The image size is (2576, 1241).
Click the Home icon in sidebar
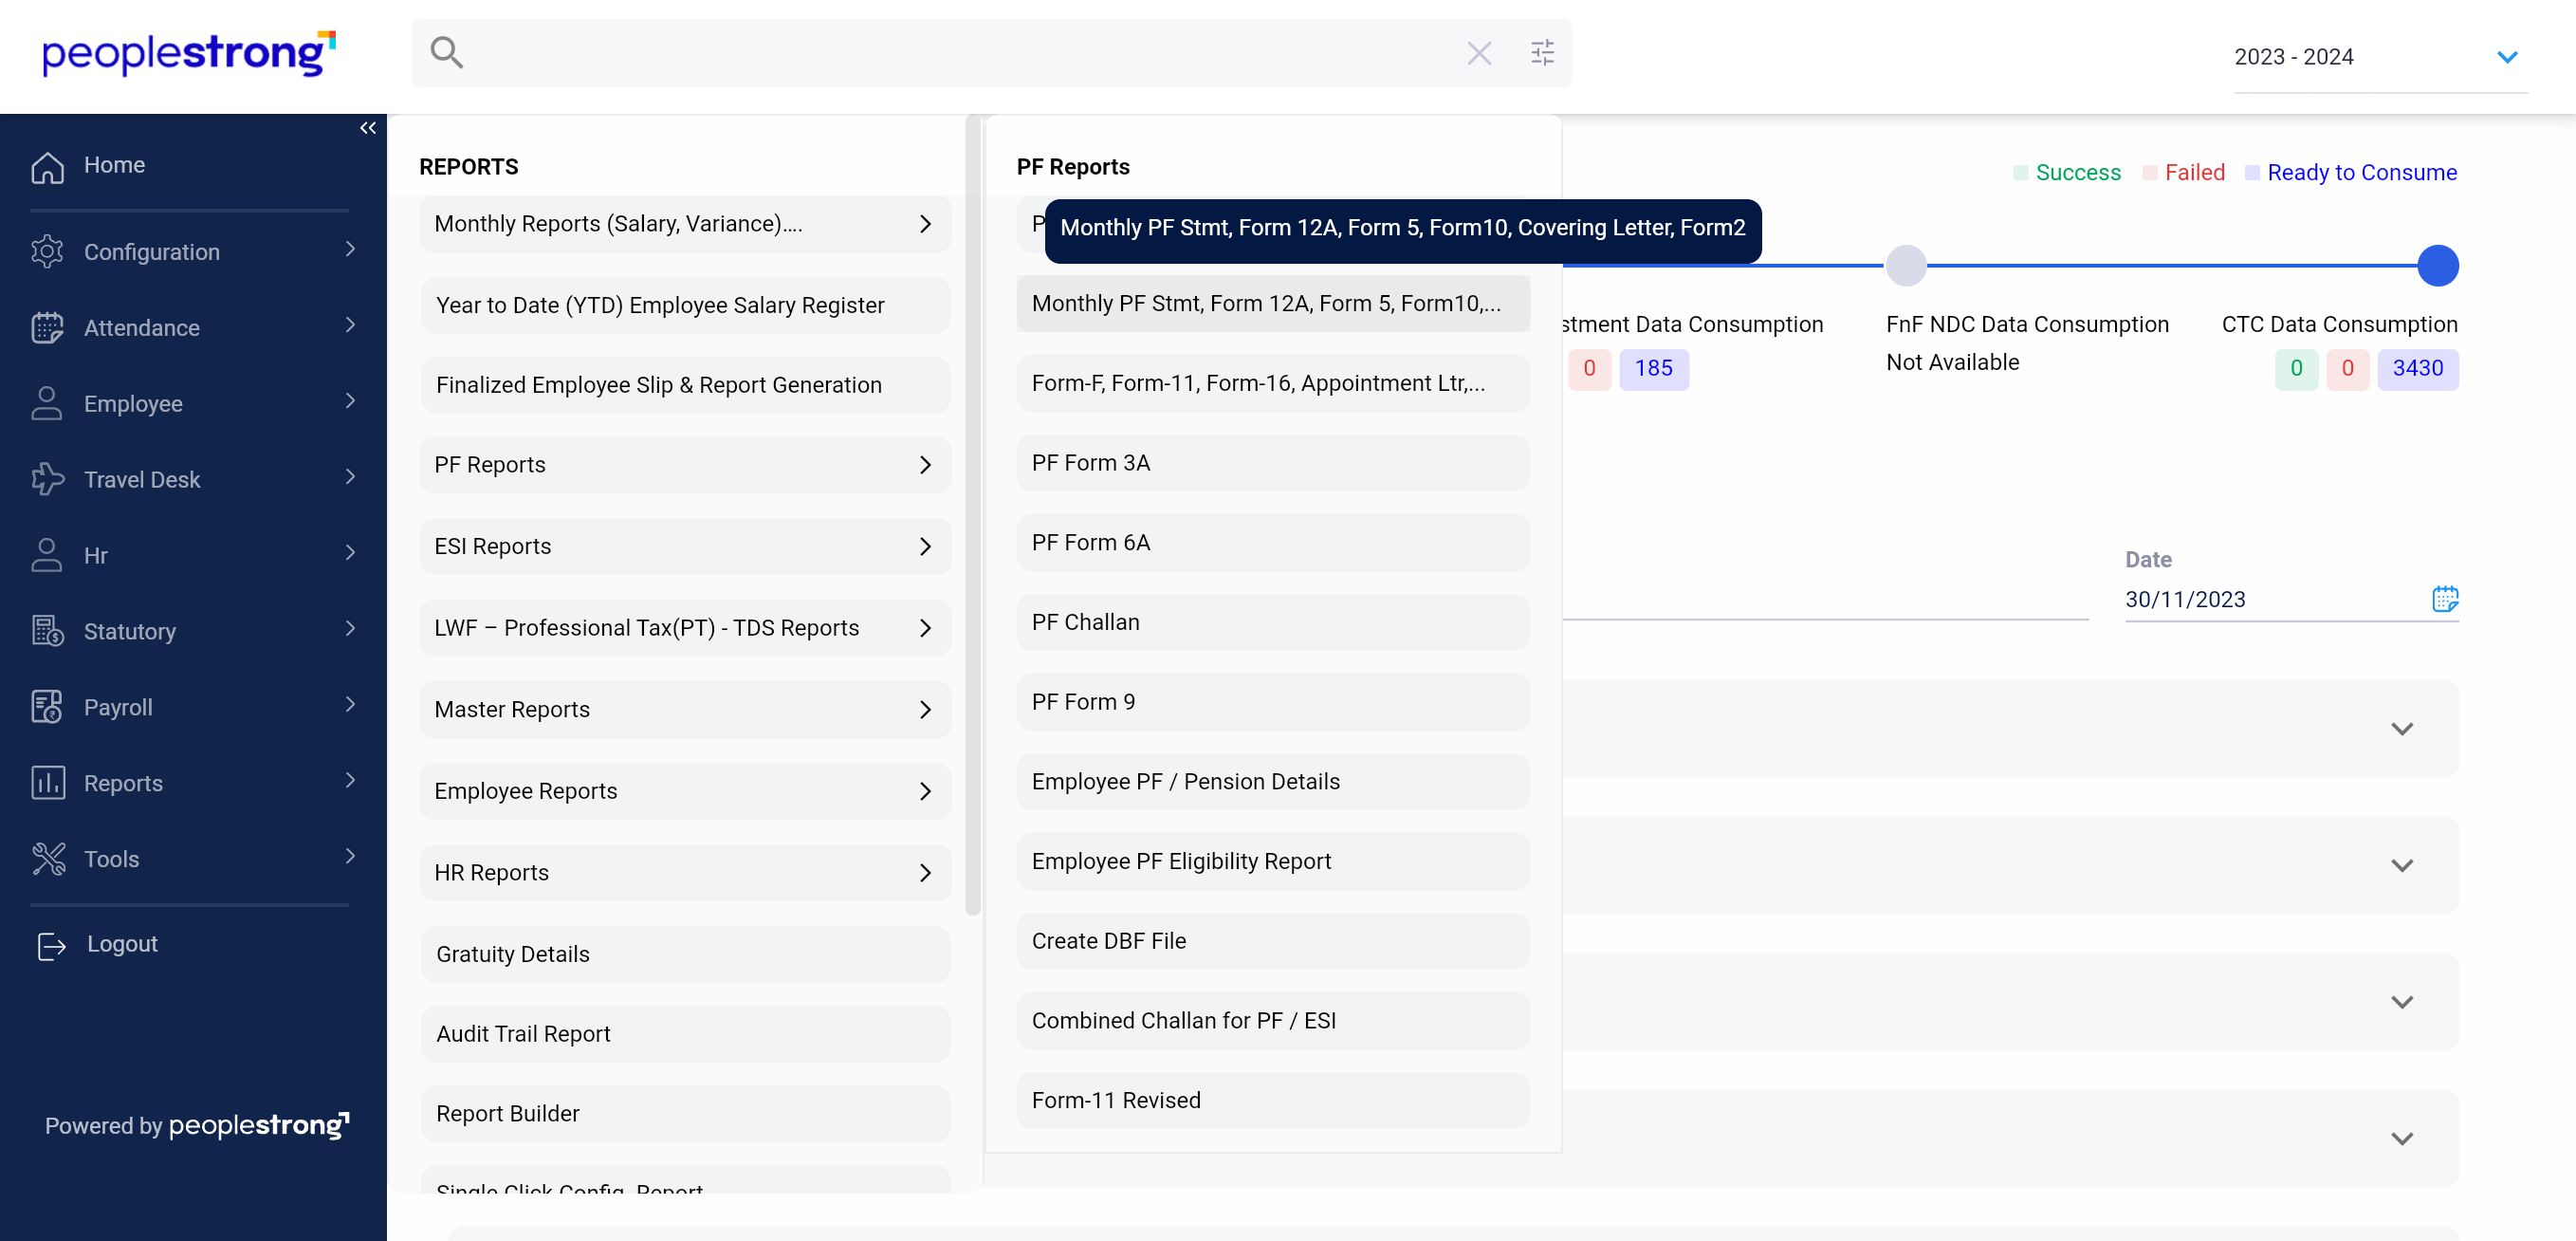coord(47,166)
